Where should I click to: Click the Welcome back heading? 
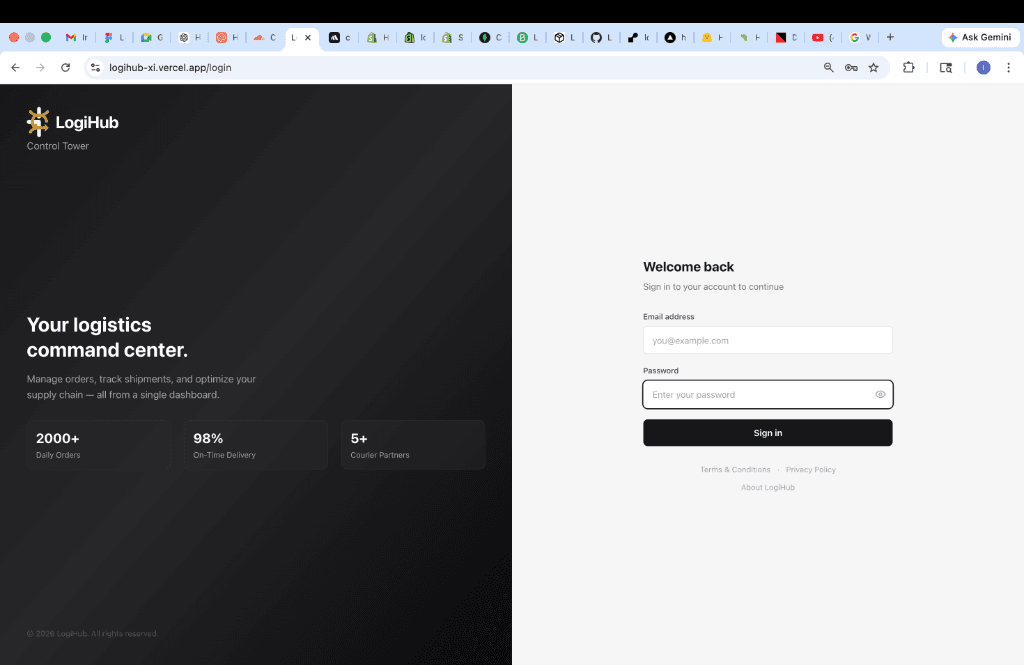[x=688, y=267]
